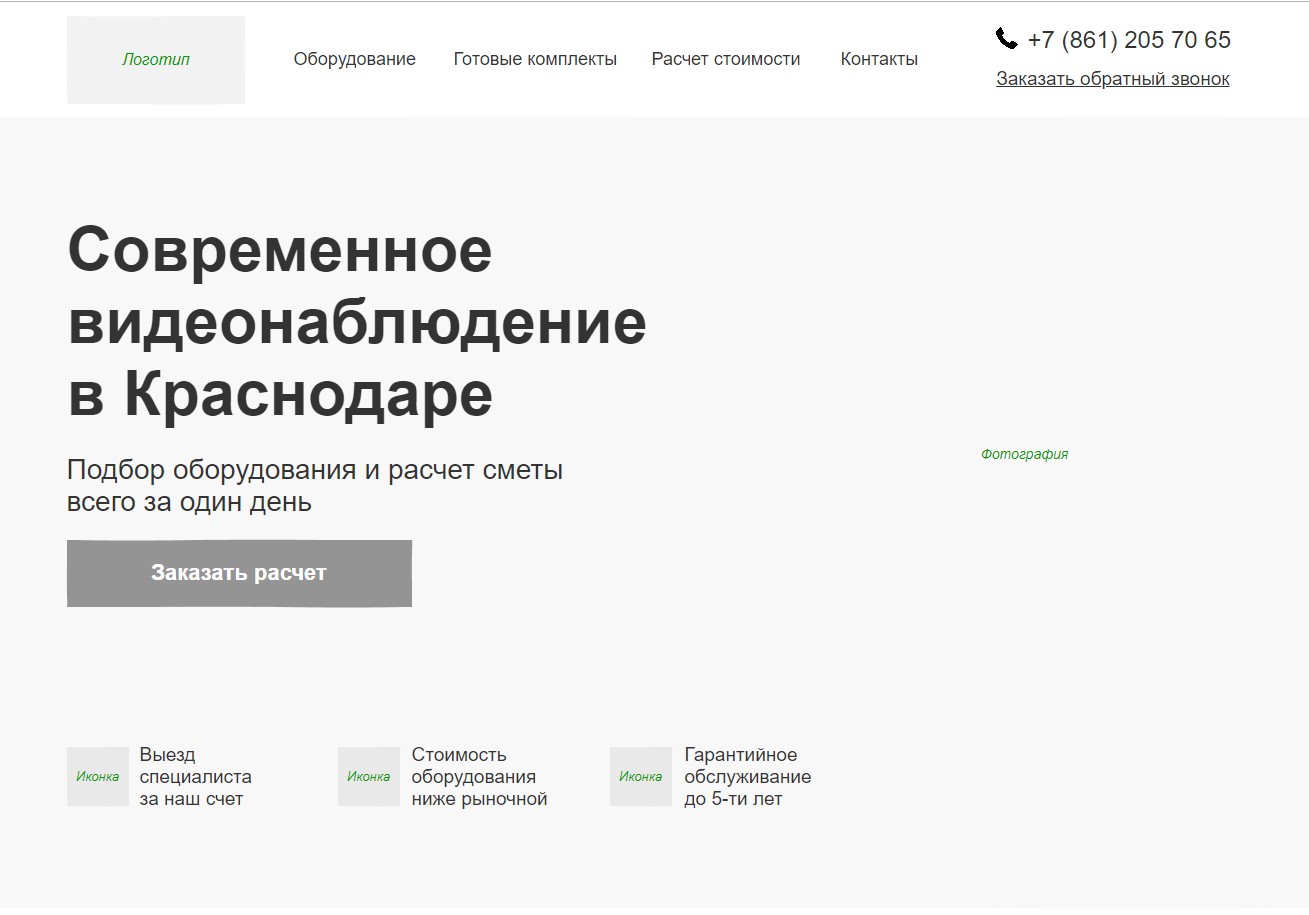Click the Иконка placeholder beside Гарантийное обслуживание
Screen dimensions: 1309x915
pyautogui.click(x=641, y=777)
